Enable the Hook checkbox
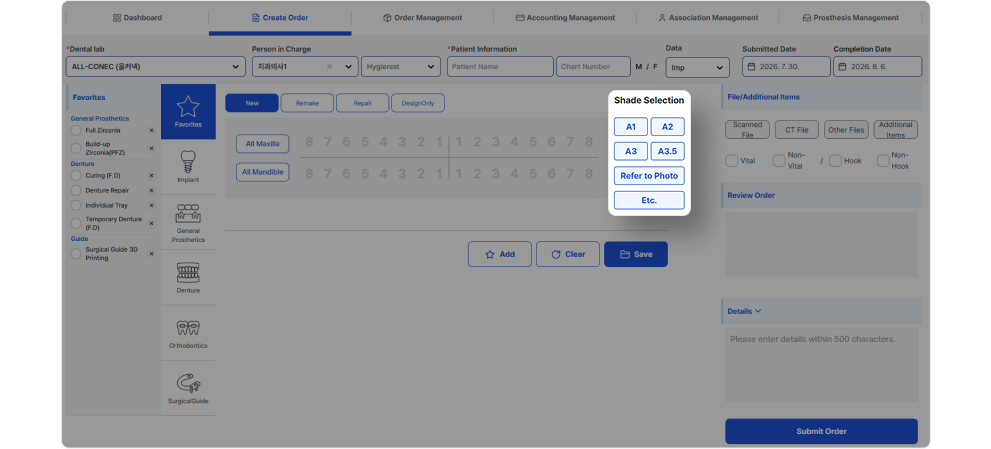 coord(835,161)
